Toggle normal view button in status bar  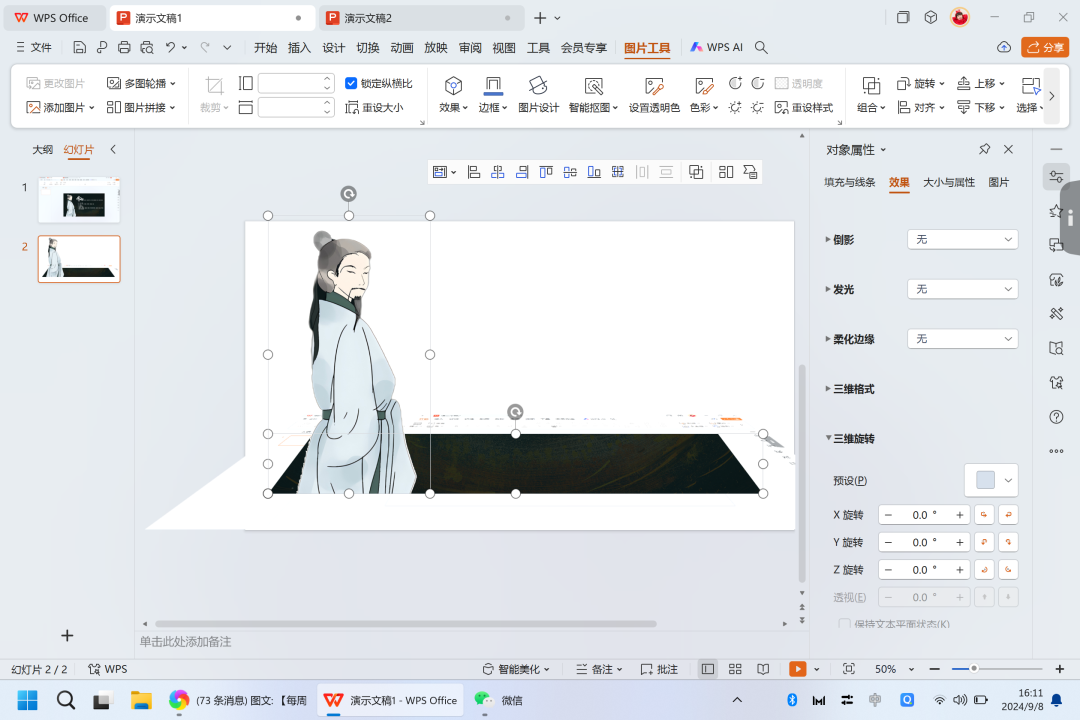[707, 669]
